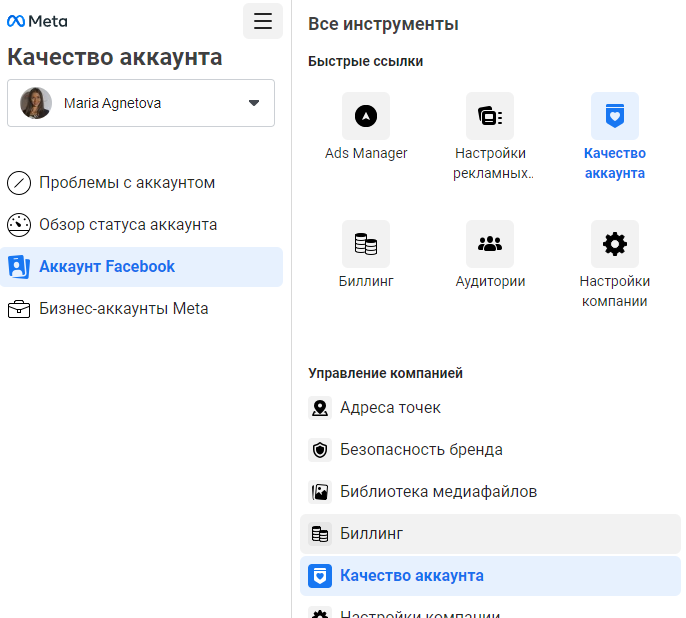Select the Аккаунт Facebook sidebar item
The width and height of the screenshot is (686, 618).
pyautogui.click(x=106, y=267)
